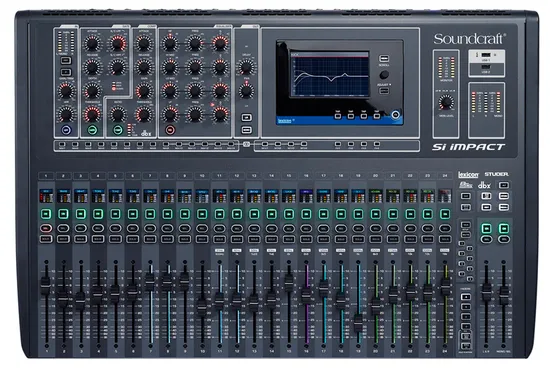Toggle the green ON button for channel 1

coord(46,214)
